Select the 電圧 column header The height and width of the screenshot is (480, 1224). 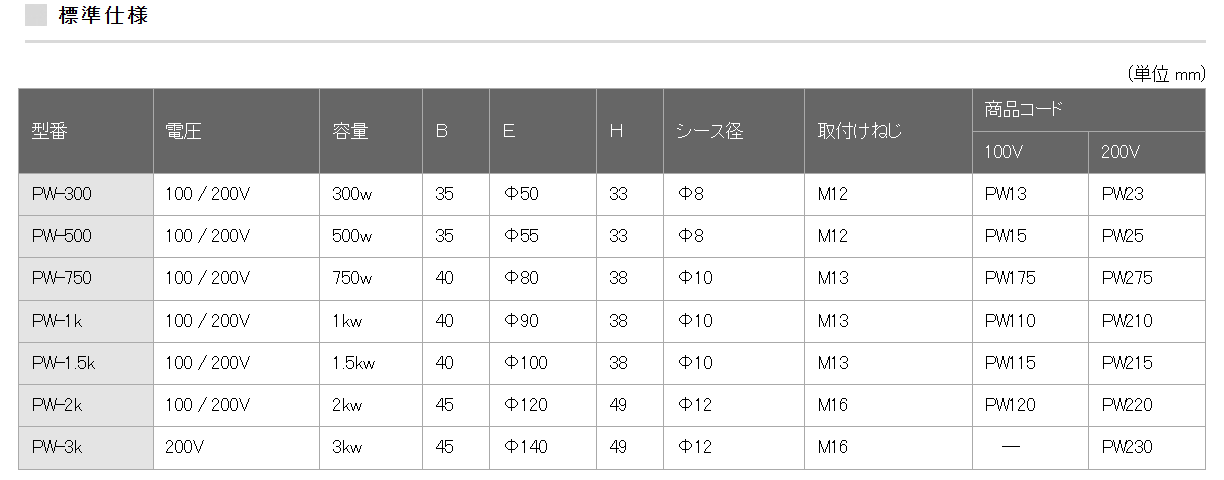[x=184, y=131]
